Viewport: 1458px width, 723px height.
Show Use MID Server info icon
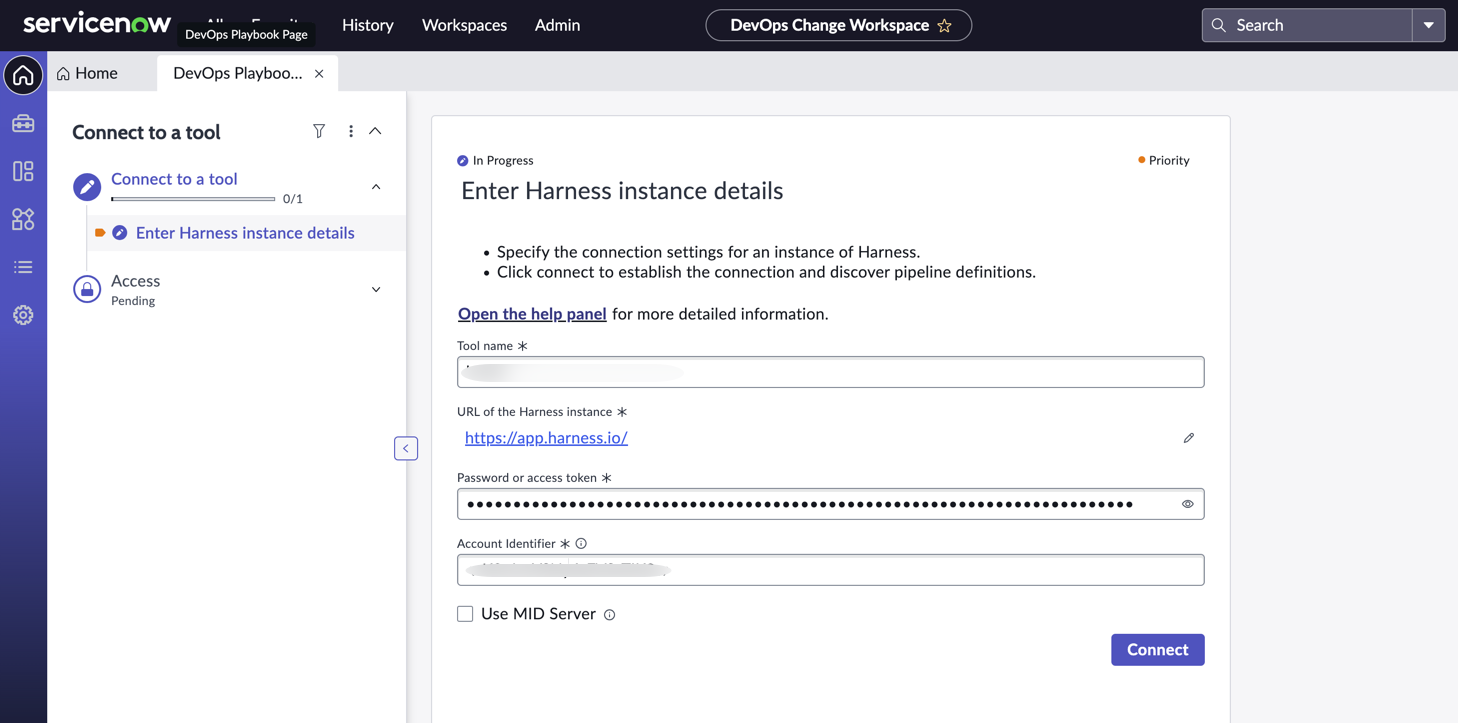click(x=609, y=615)
